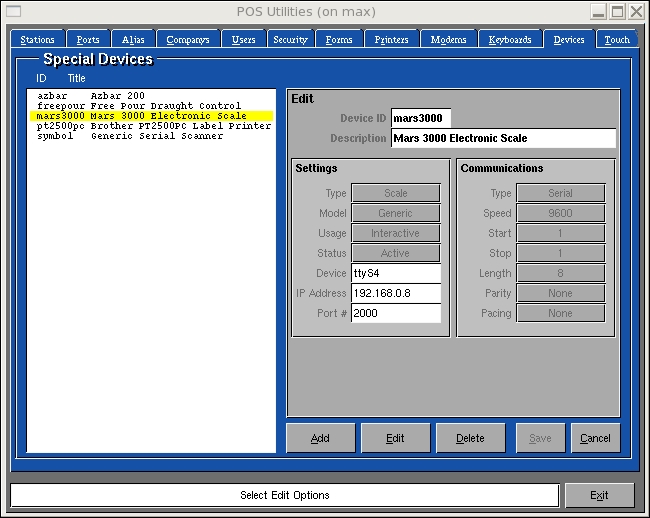
Task: Go to the Companys tab
Action: 188,40
